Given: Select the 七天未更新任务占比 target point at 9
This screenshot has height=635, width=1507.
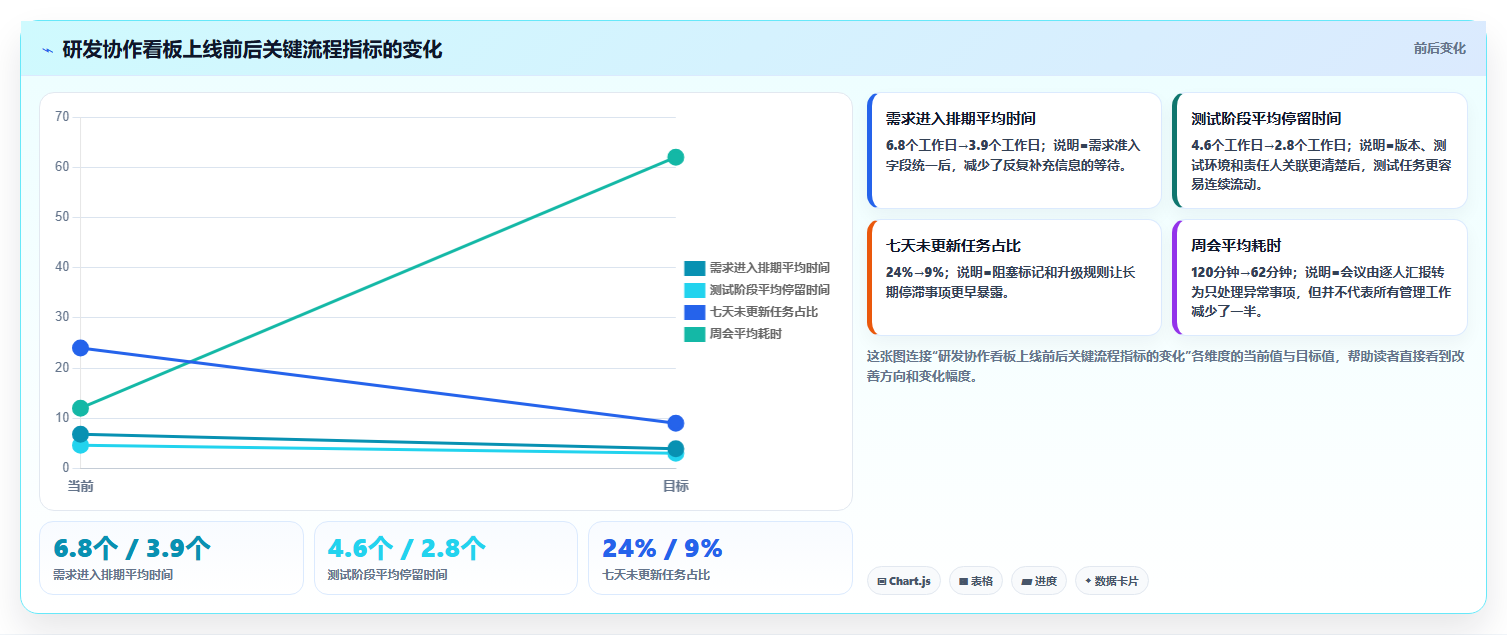Looking at the screenshot, I should click(675, 423).
